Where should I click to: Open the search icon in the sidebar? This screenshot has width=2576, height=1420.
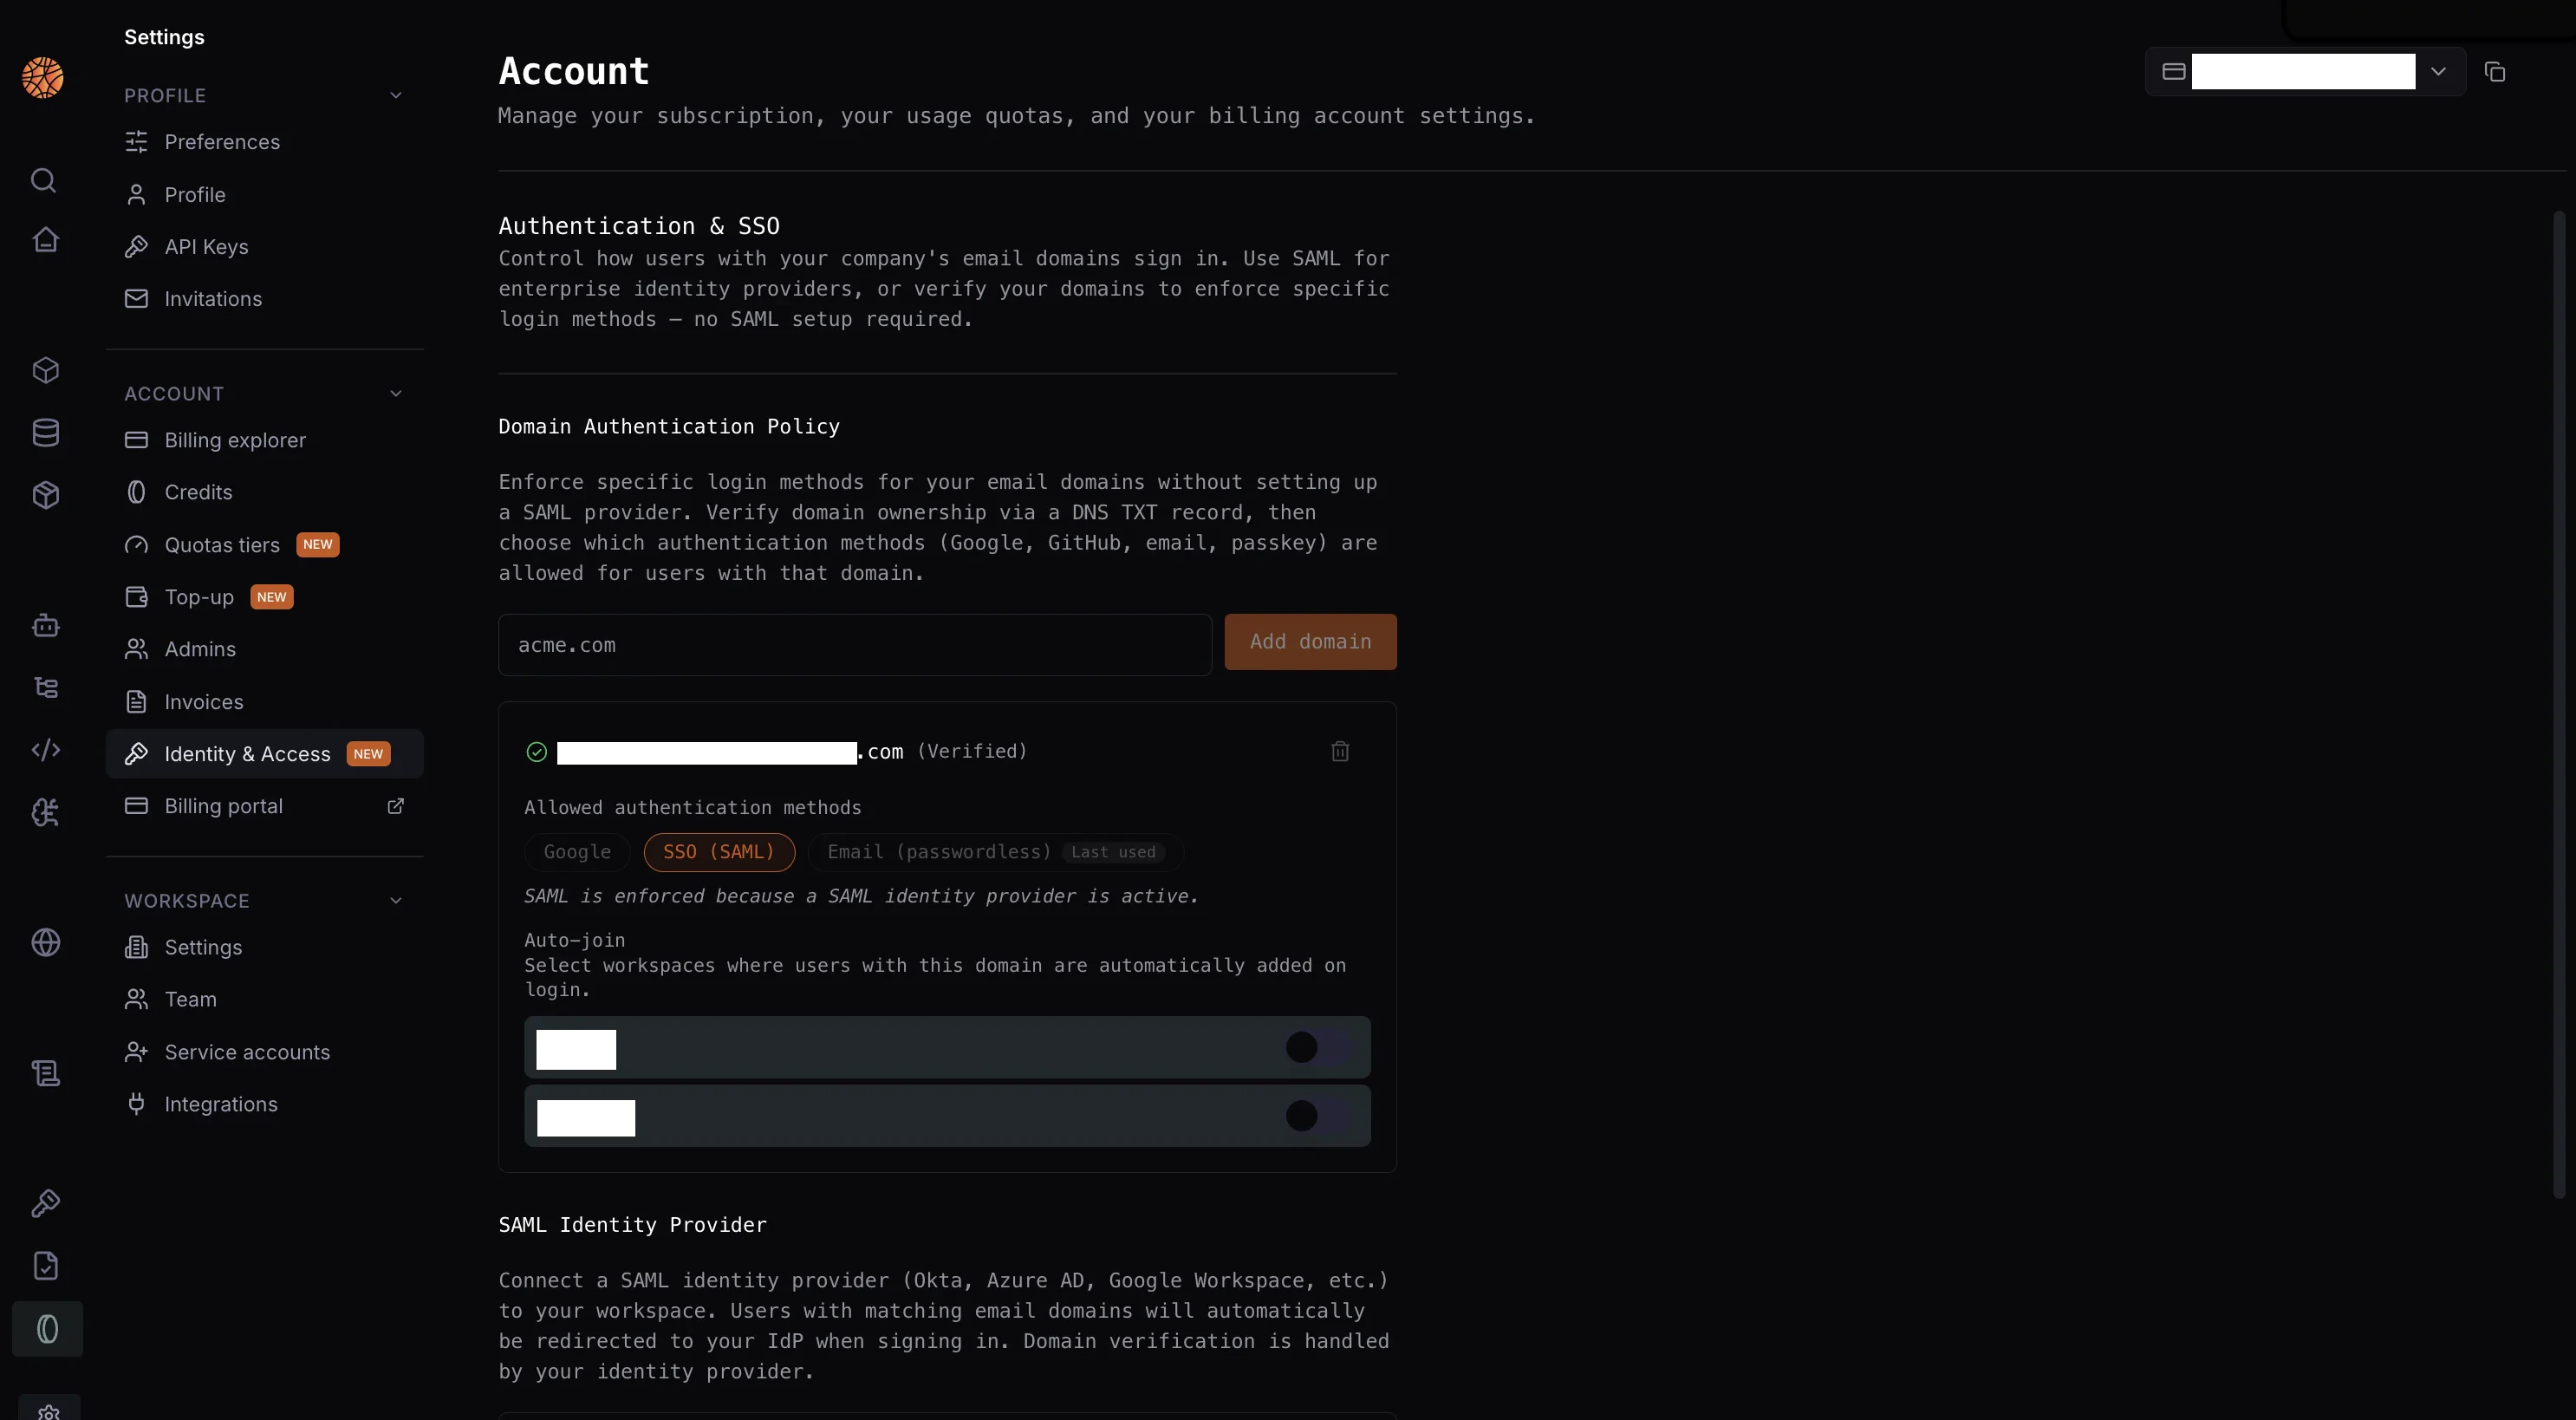[45, 180]
